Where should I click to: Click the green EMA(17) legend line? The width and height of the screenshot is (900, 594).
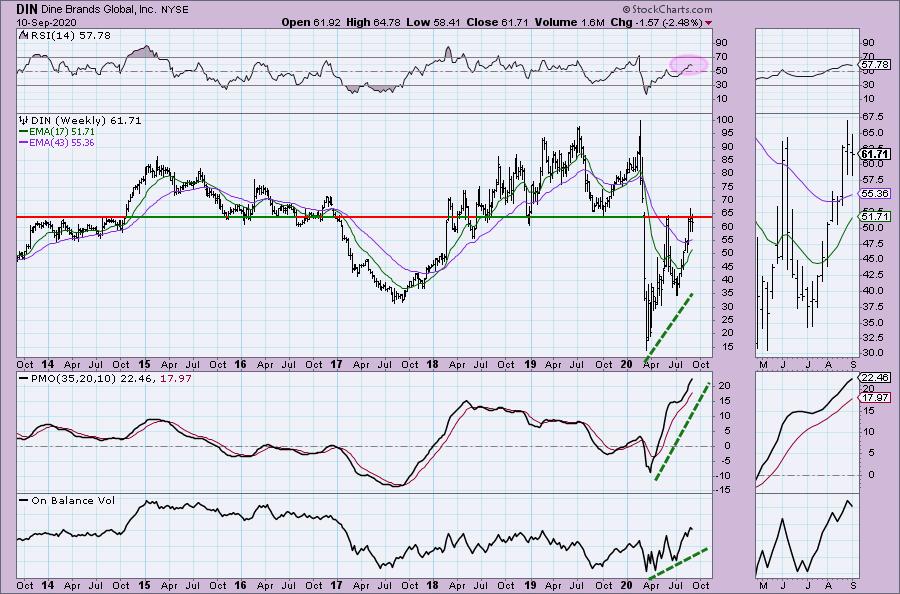click(x=24, y=131)
